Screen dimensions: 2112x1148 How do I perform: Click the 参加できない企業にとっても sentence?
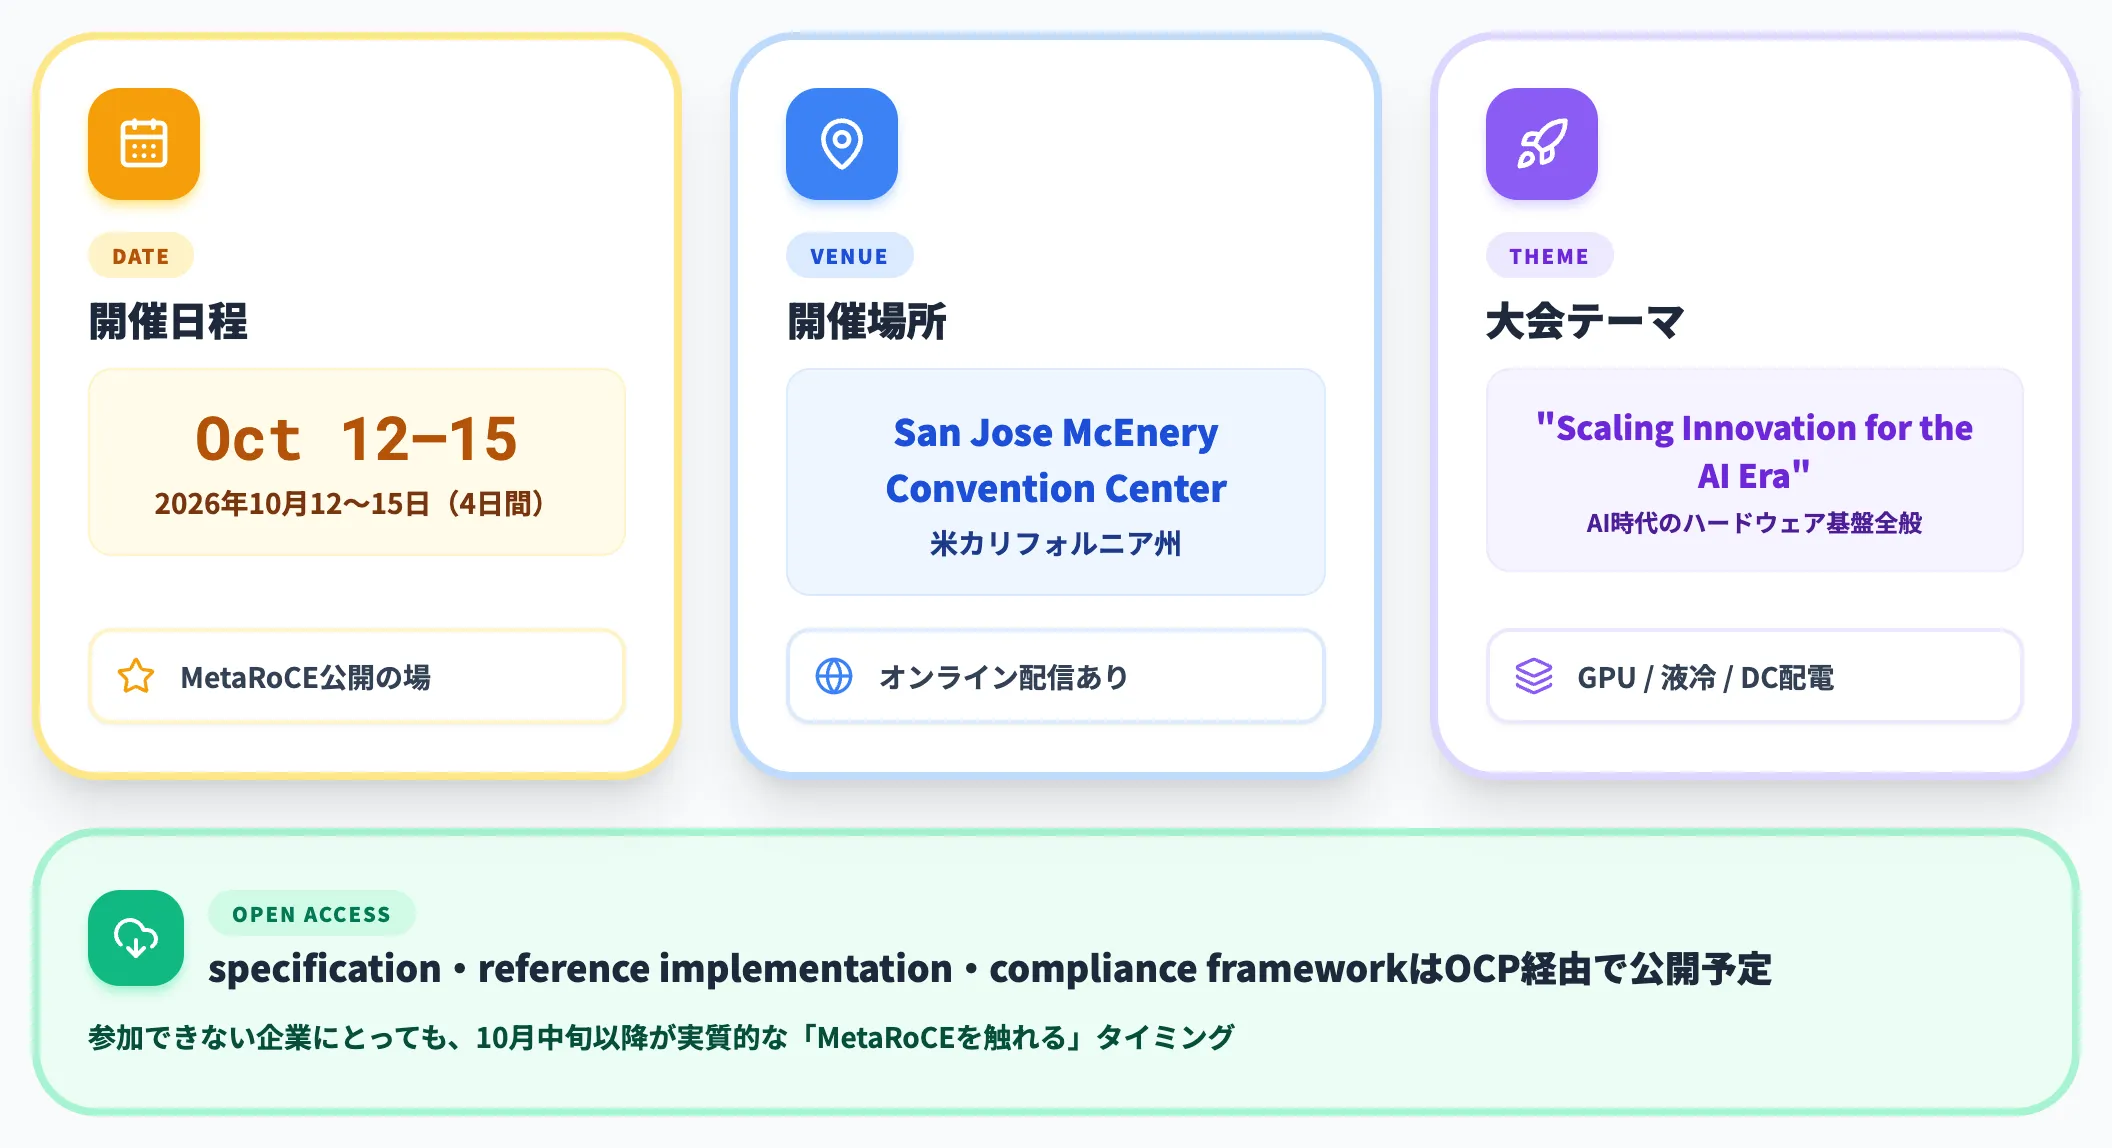[661, 1037]
